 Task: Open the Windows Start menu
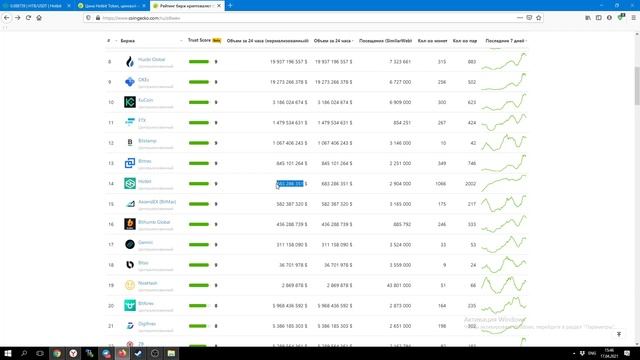click(7, 353)
